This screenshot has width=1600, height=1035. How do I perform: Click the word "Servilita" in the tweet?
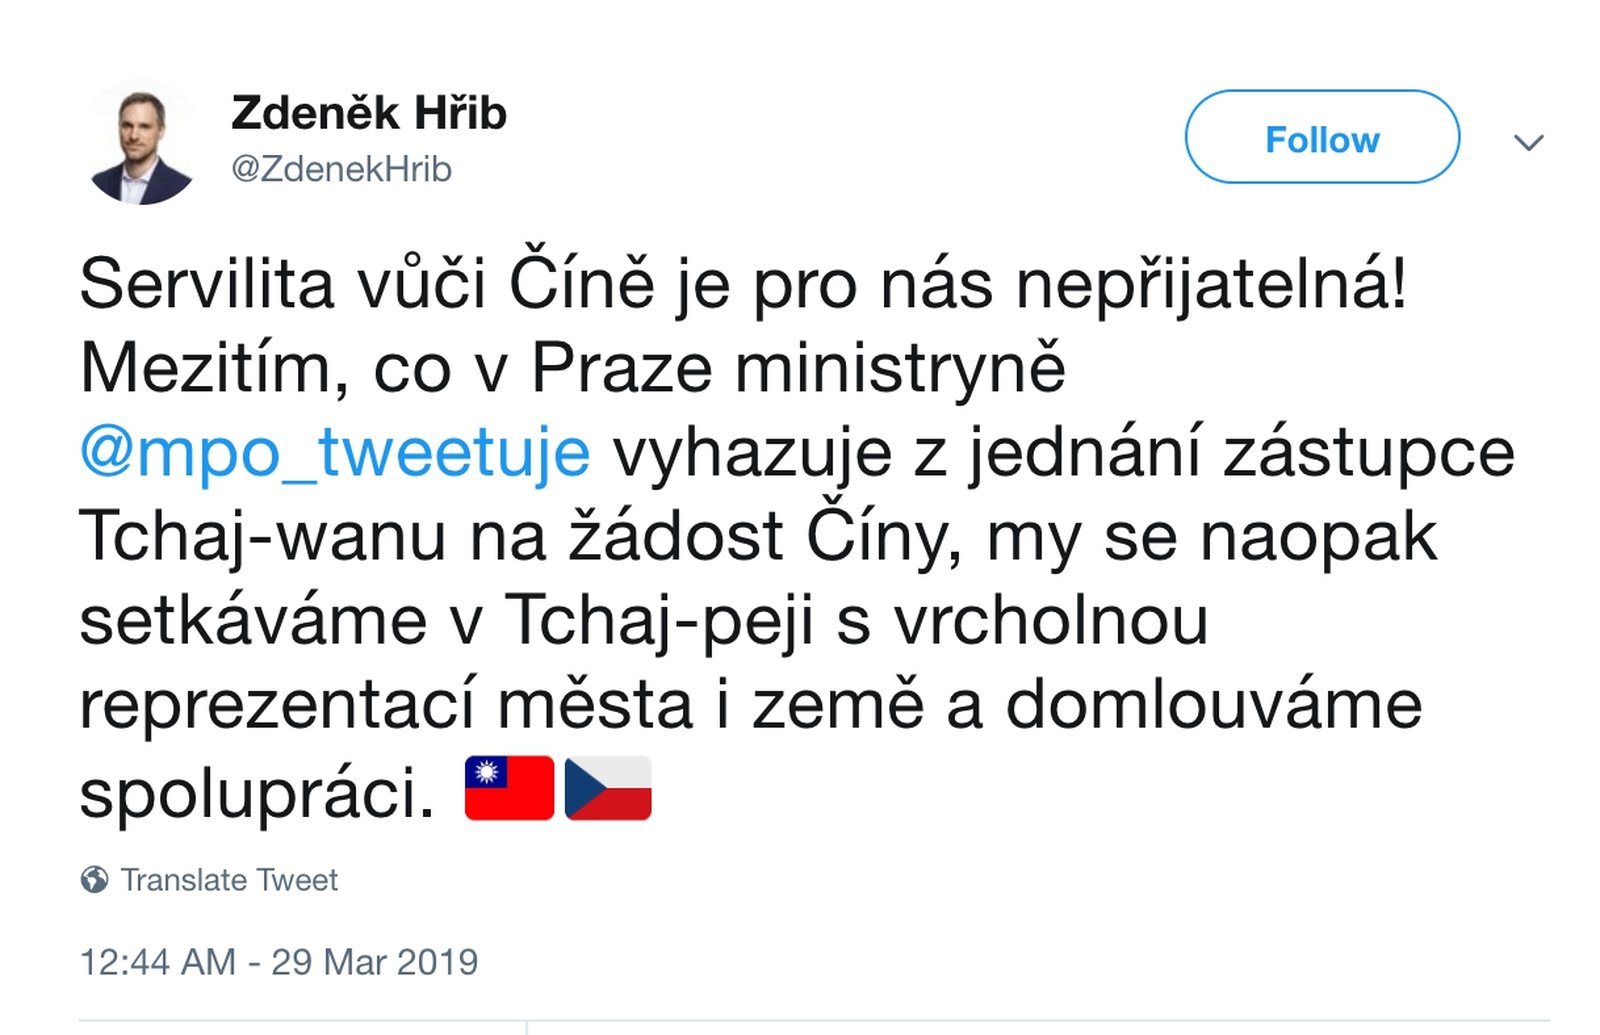(206, 285)
